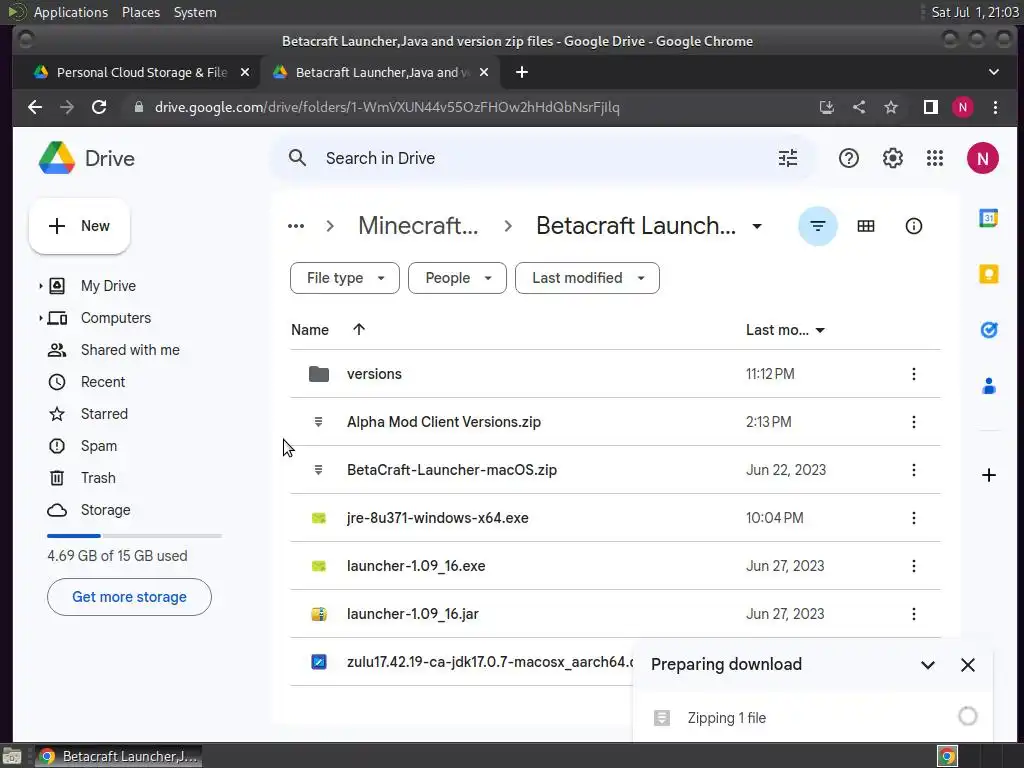Open the Last modified filter dropdown
The height and width of the screenshot is (768, 1024).
tap(587, 278)
